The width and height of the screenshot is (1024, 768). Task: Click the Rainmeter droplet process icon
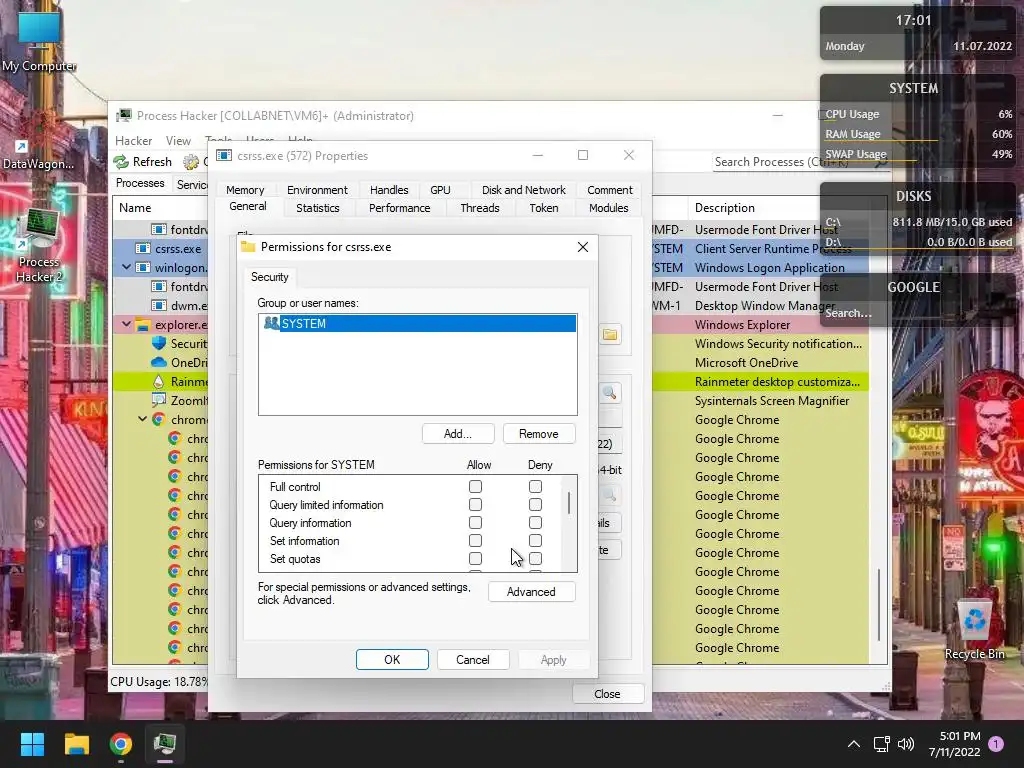(159, 381)
